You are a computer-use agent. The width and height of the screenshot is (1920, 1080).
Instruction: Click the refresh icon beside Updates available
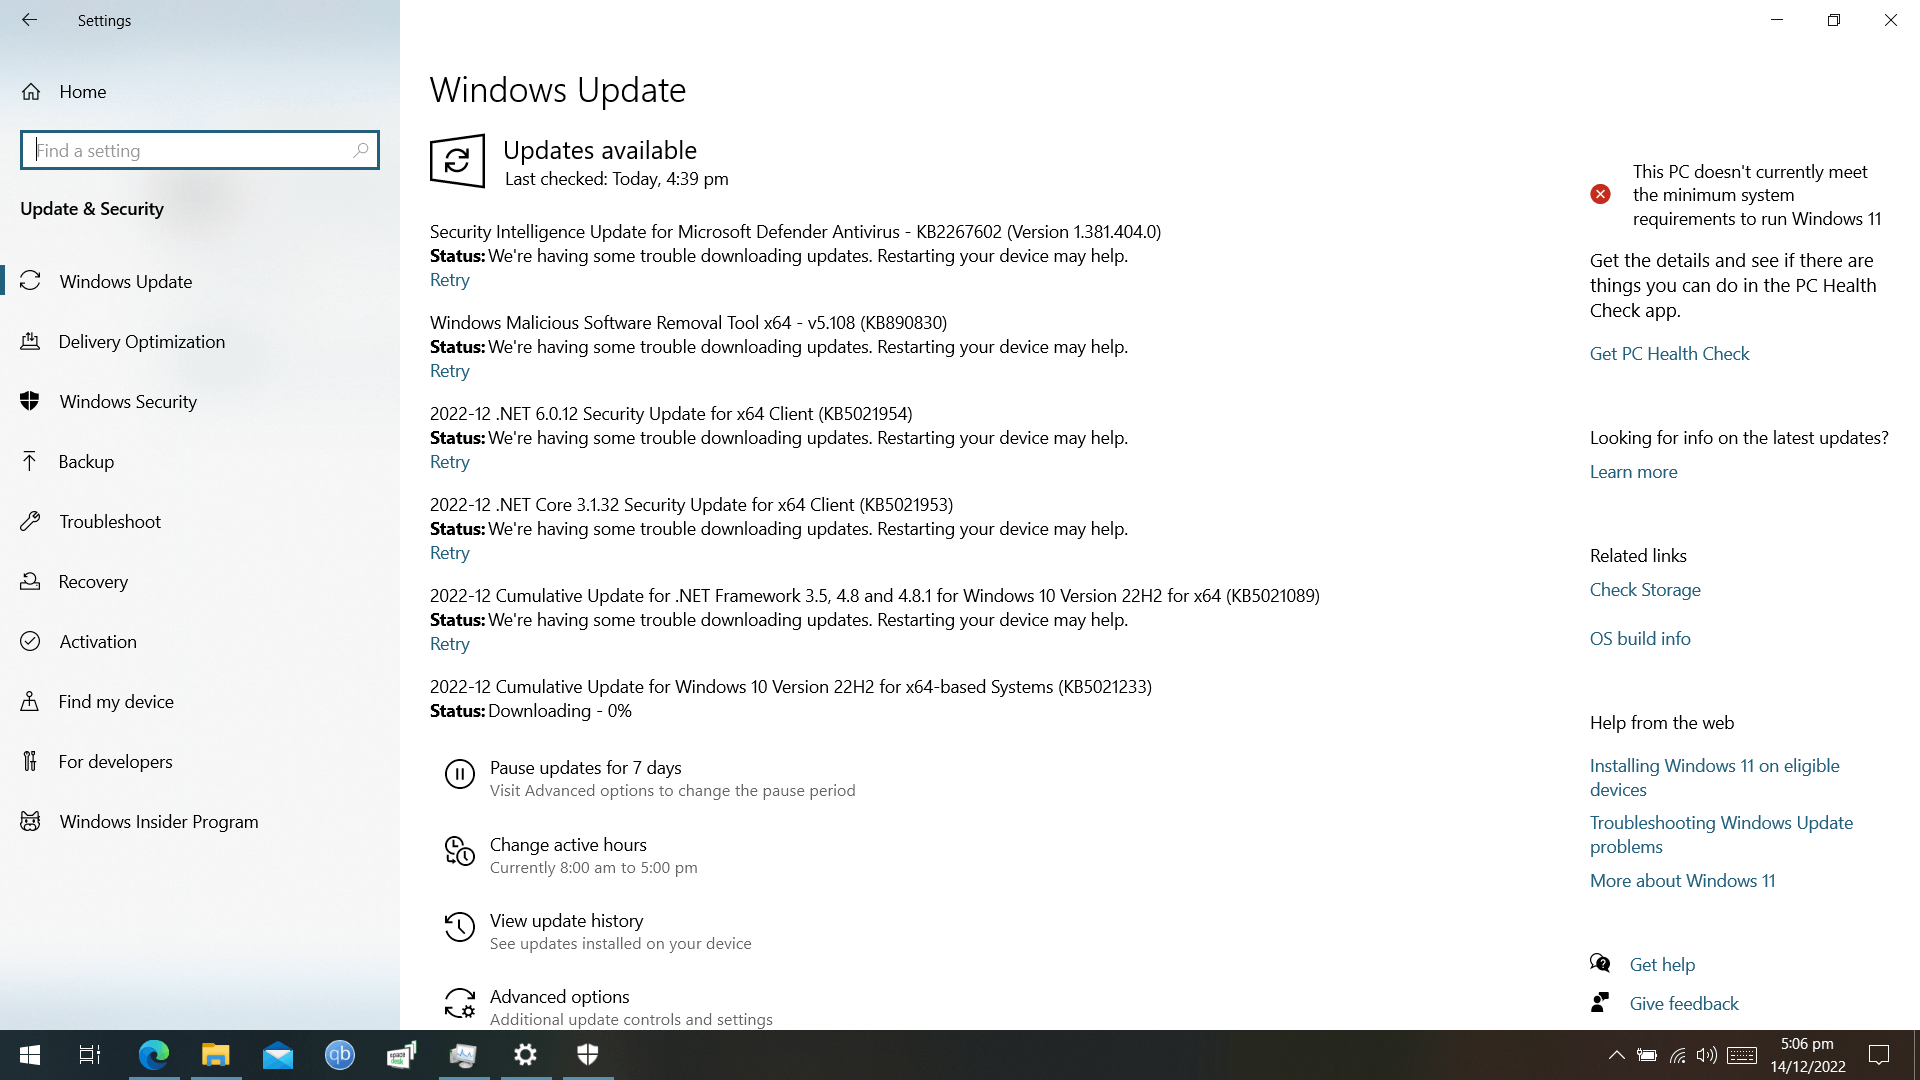[457, 161]
